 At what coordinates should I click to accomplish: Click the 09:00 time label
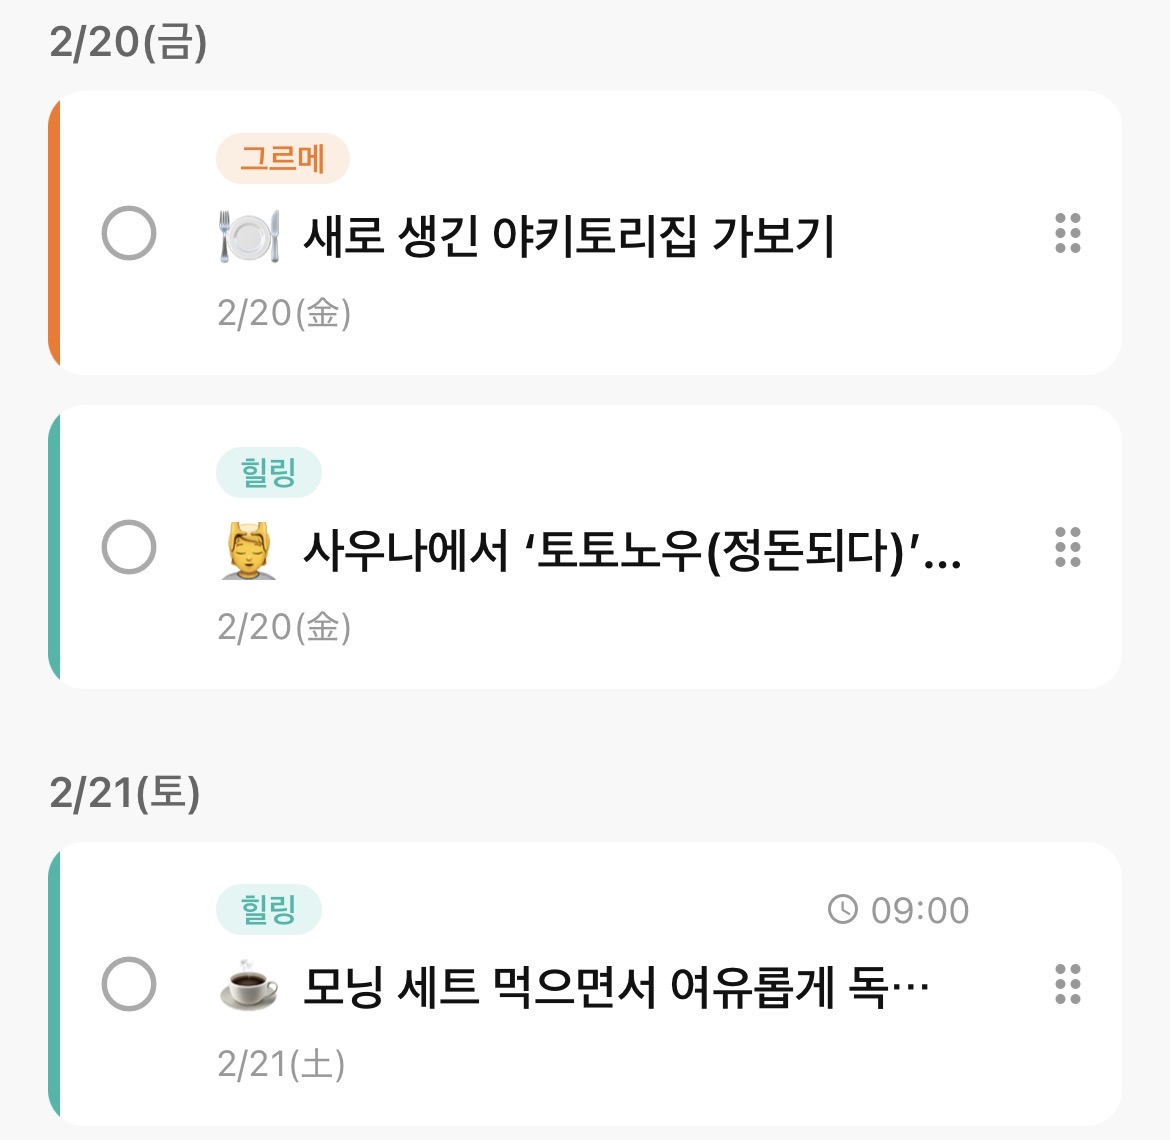(919, 910)
